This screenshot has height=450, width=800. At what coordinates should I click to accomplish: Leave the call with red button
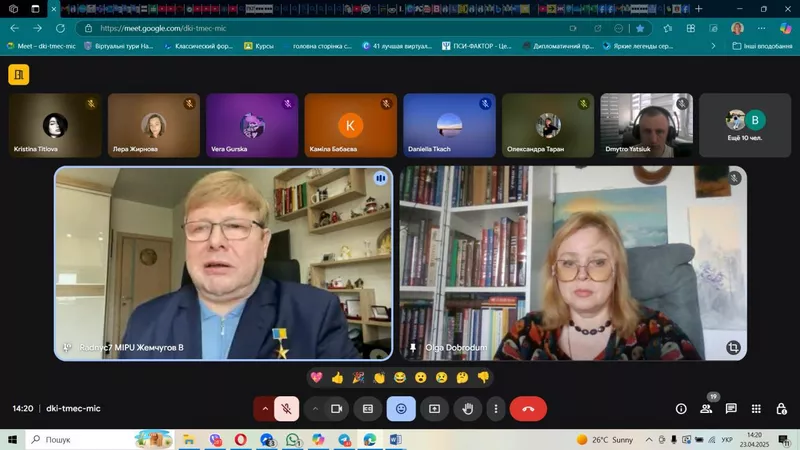click(x=528, y=409)
